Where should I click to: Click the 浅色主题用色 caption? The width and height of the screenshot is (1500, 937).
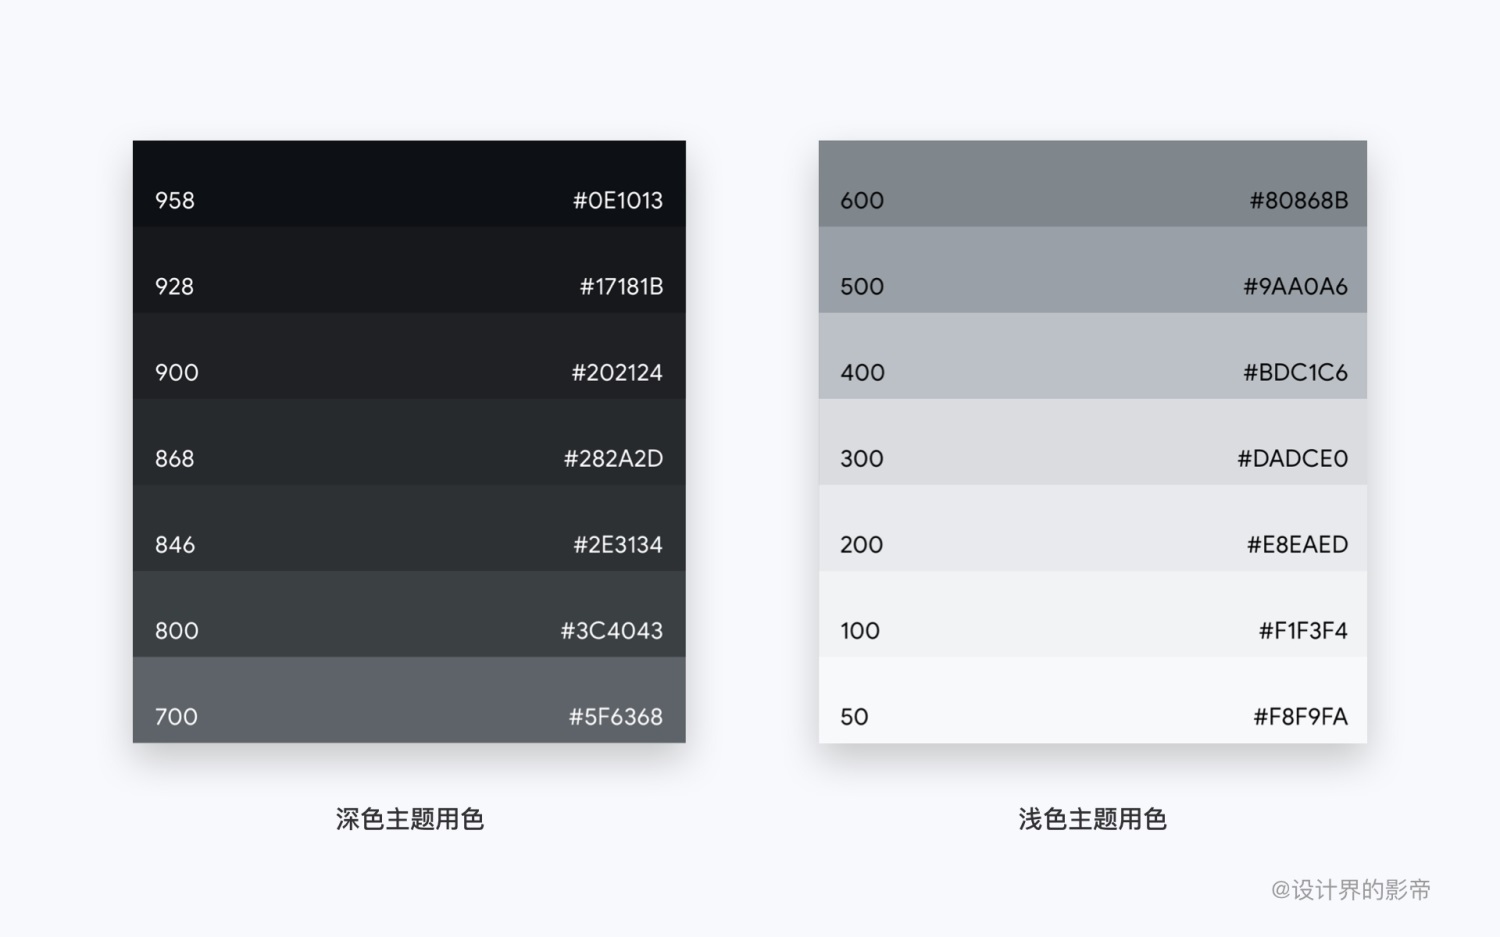coord(1093,818)
